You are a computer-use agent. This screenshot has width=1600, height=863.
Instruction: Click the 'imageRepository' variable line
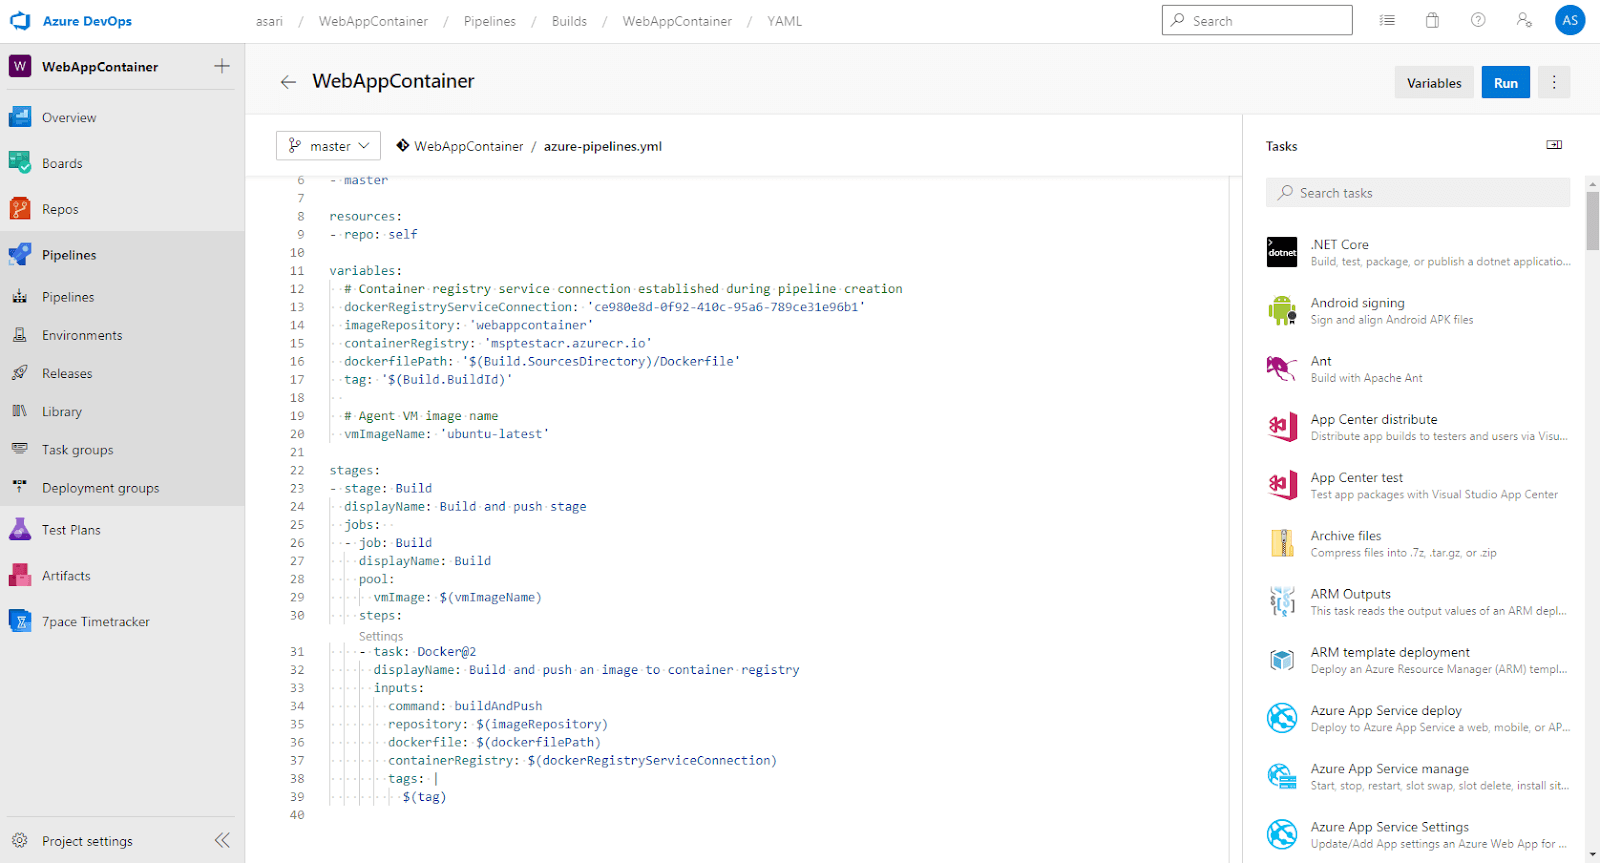[x=468, y=325]
